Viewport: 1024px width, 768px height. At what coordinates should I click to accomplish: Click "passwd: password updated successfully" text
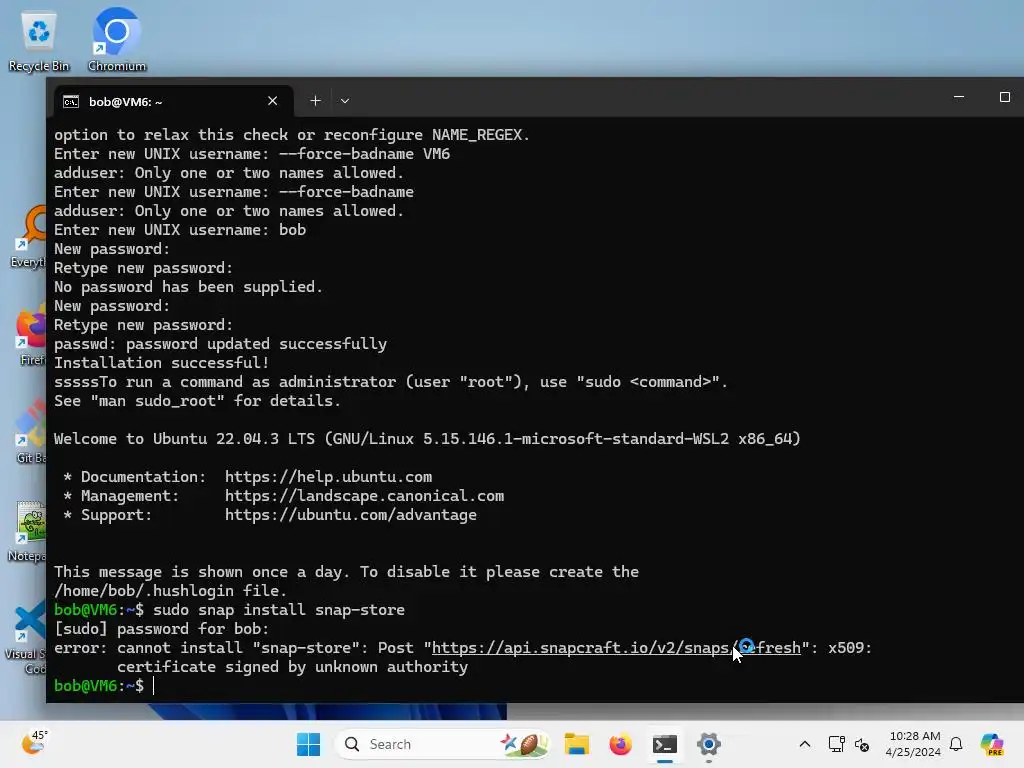[220, 344]
